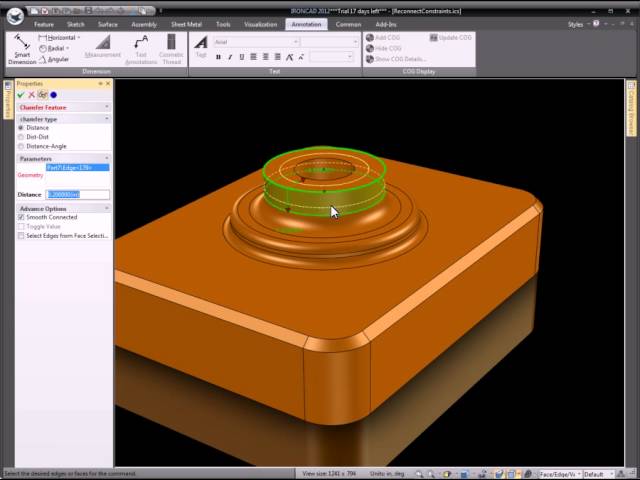Collapse the chamfer type section
The height and width of the screenshot is (480, 640).
pos(107,118)
